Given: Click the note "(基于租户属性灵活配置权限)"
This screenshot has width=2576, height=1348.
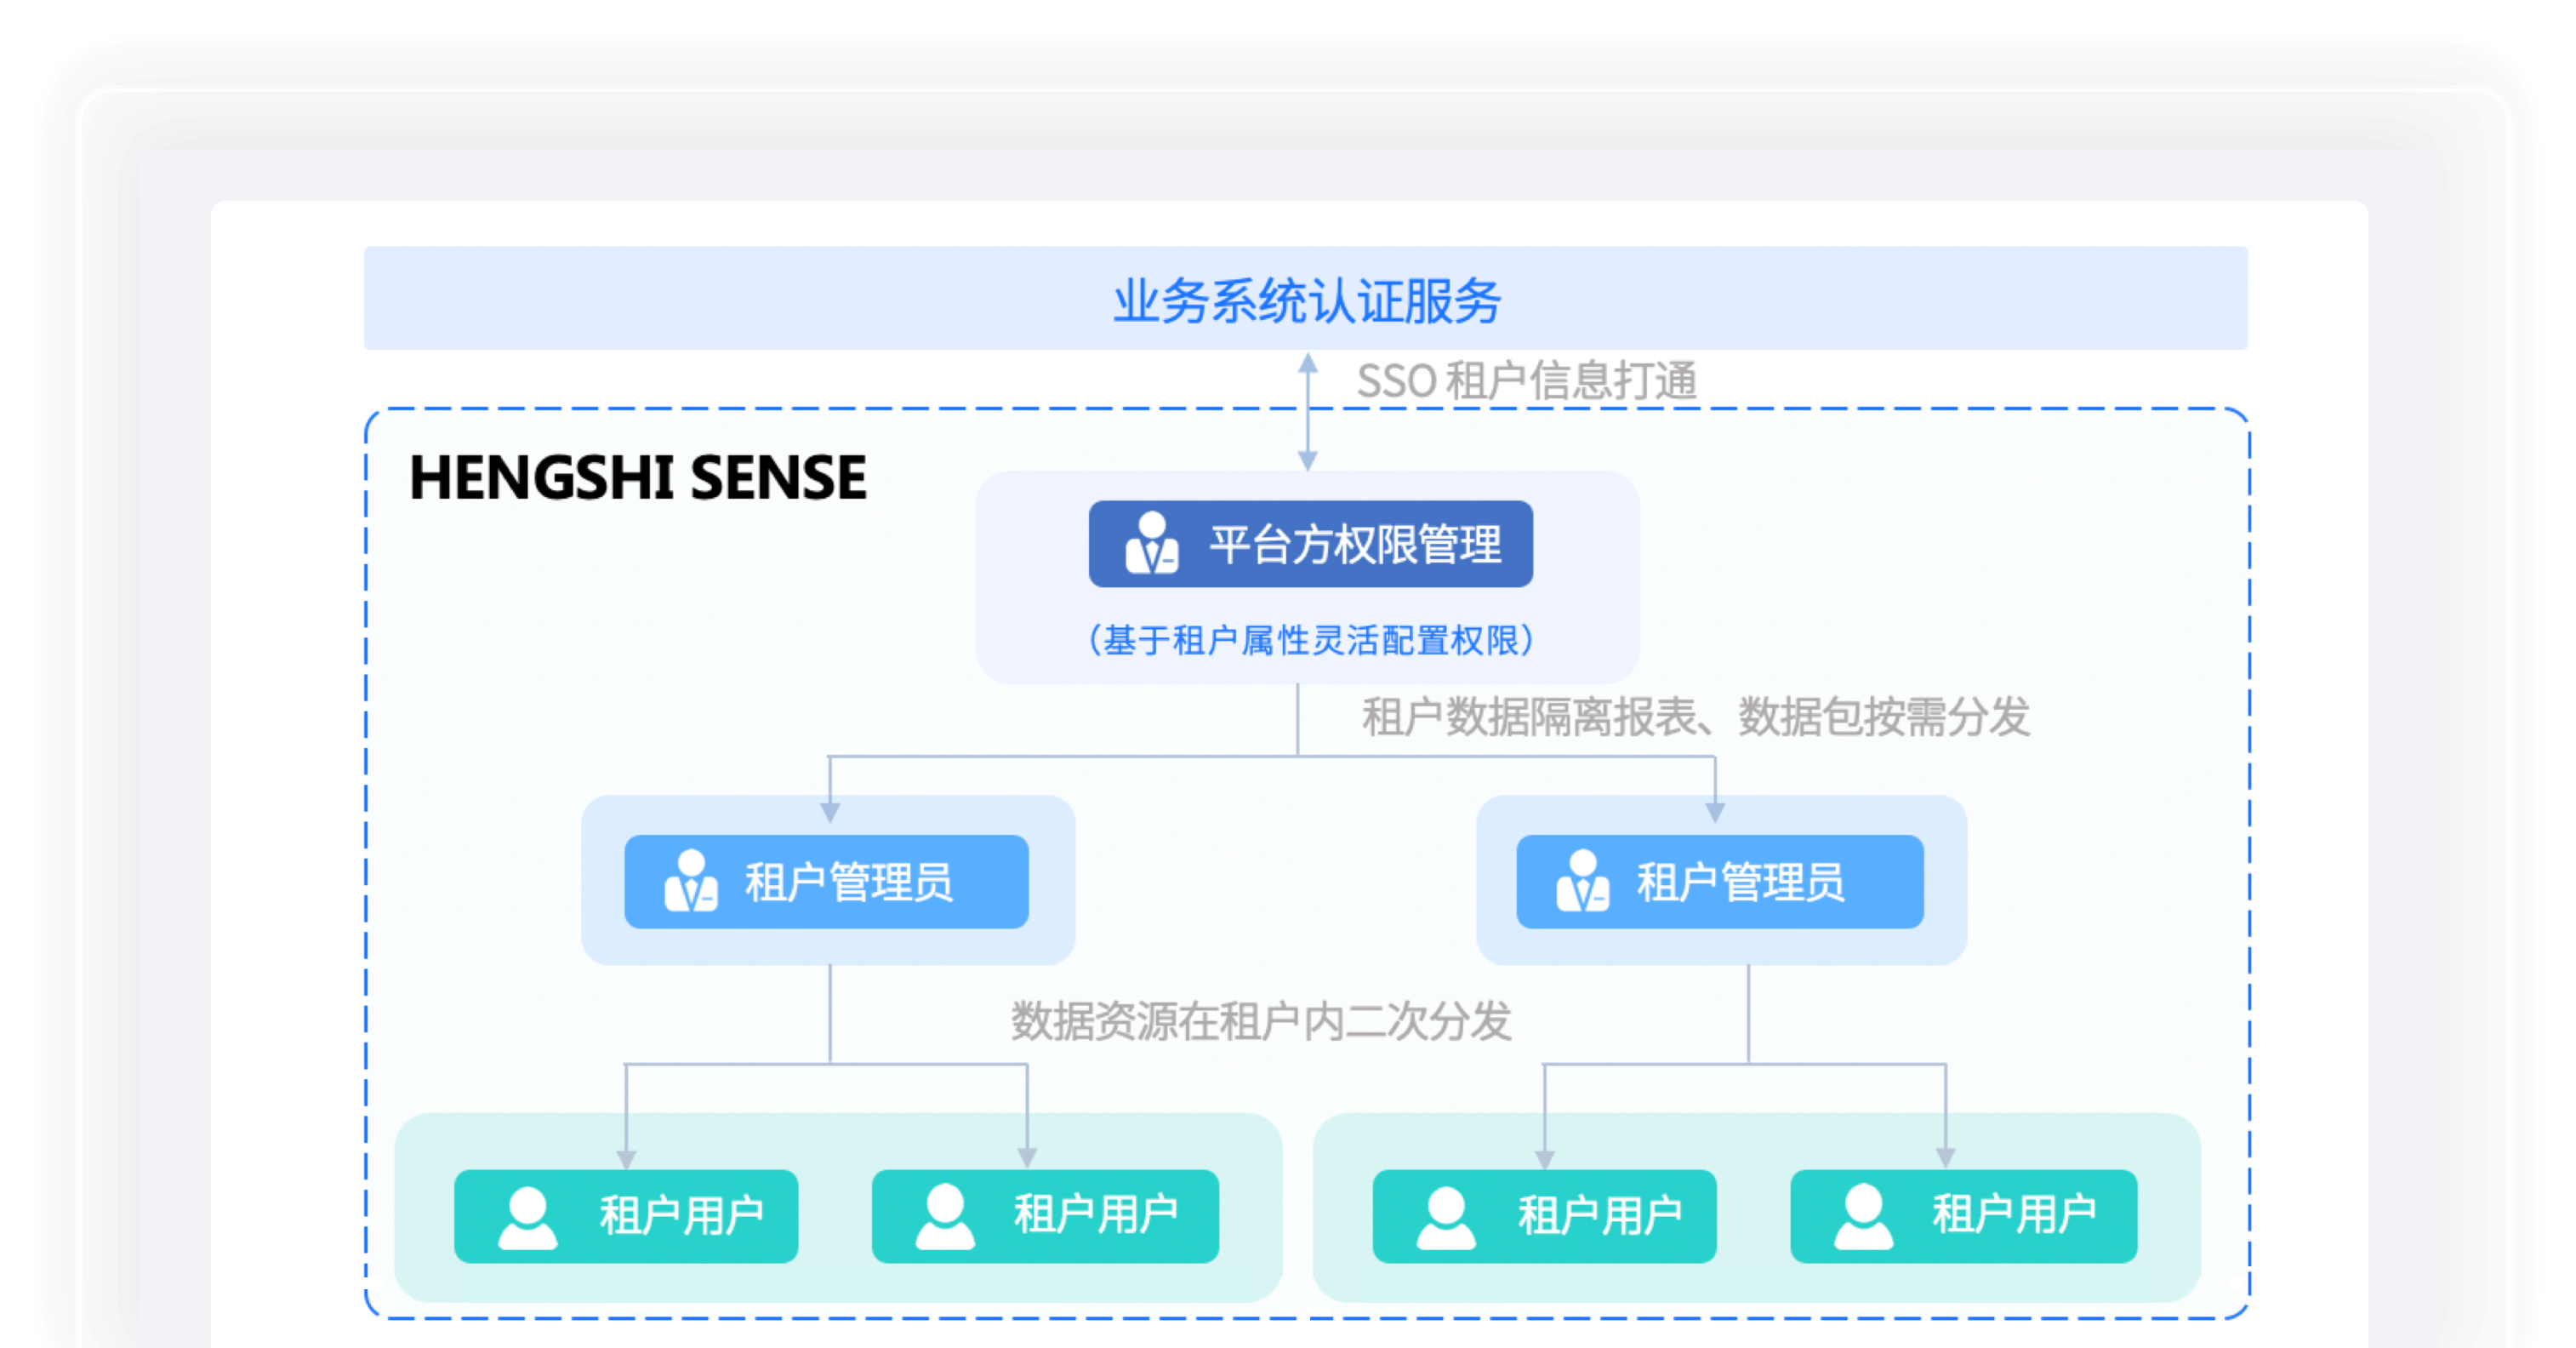Looking at the screenshot, I should point(1310,640).
